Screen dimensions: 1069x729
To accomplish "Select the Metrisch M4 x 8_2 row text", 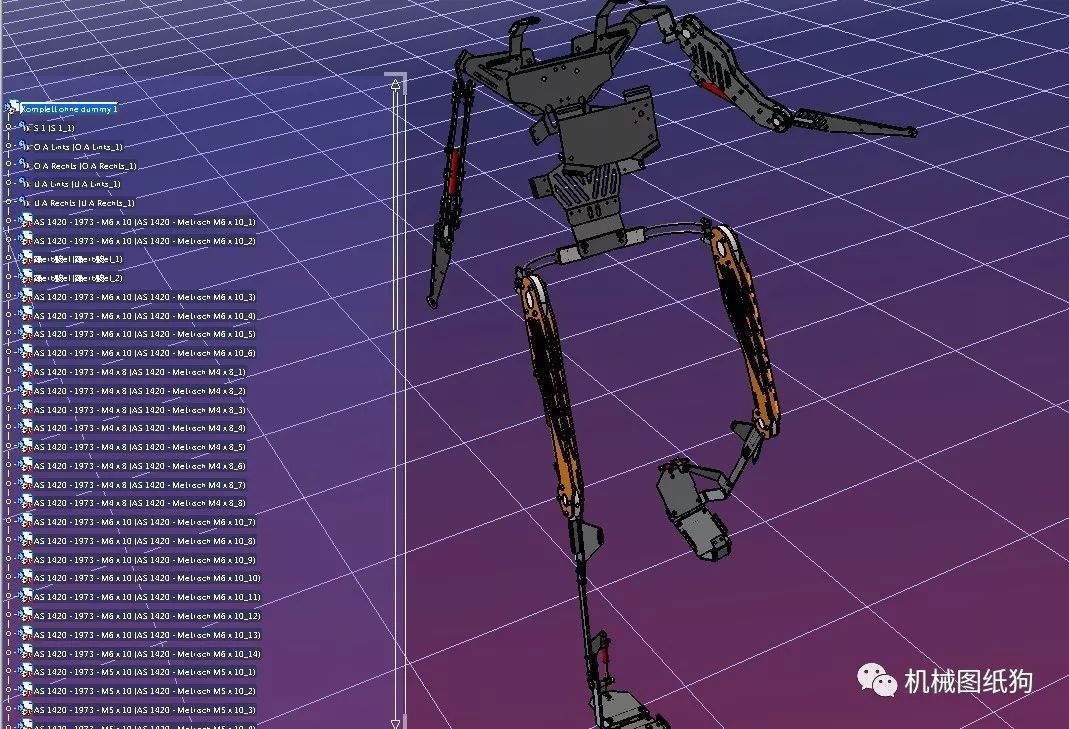I will 140,391.
